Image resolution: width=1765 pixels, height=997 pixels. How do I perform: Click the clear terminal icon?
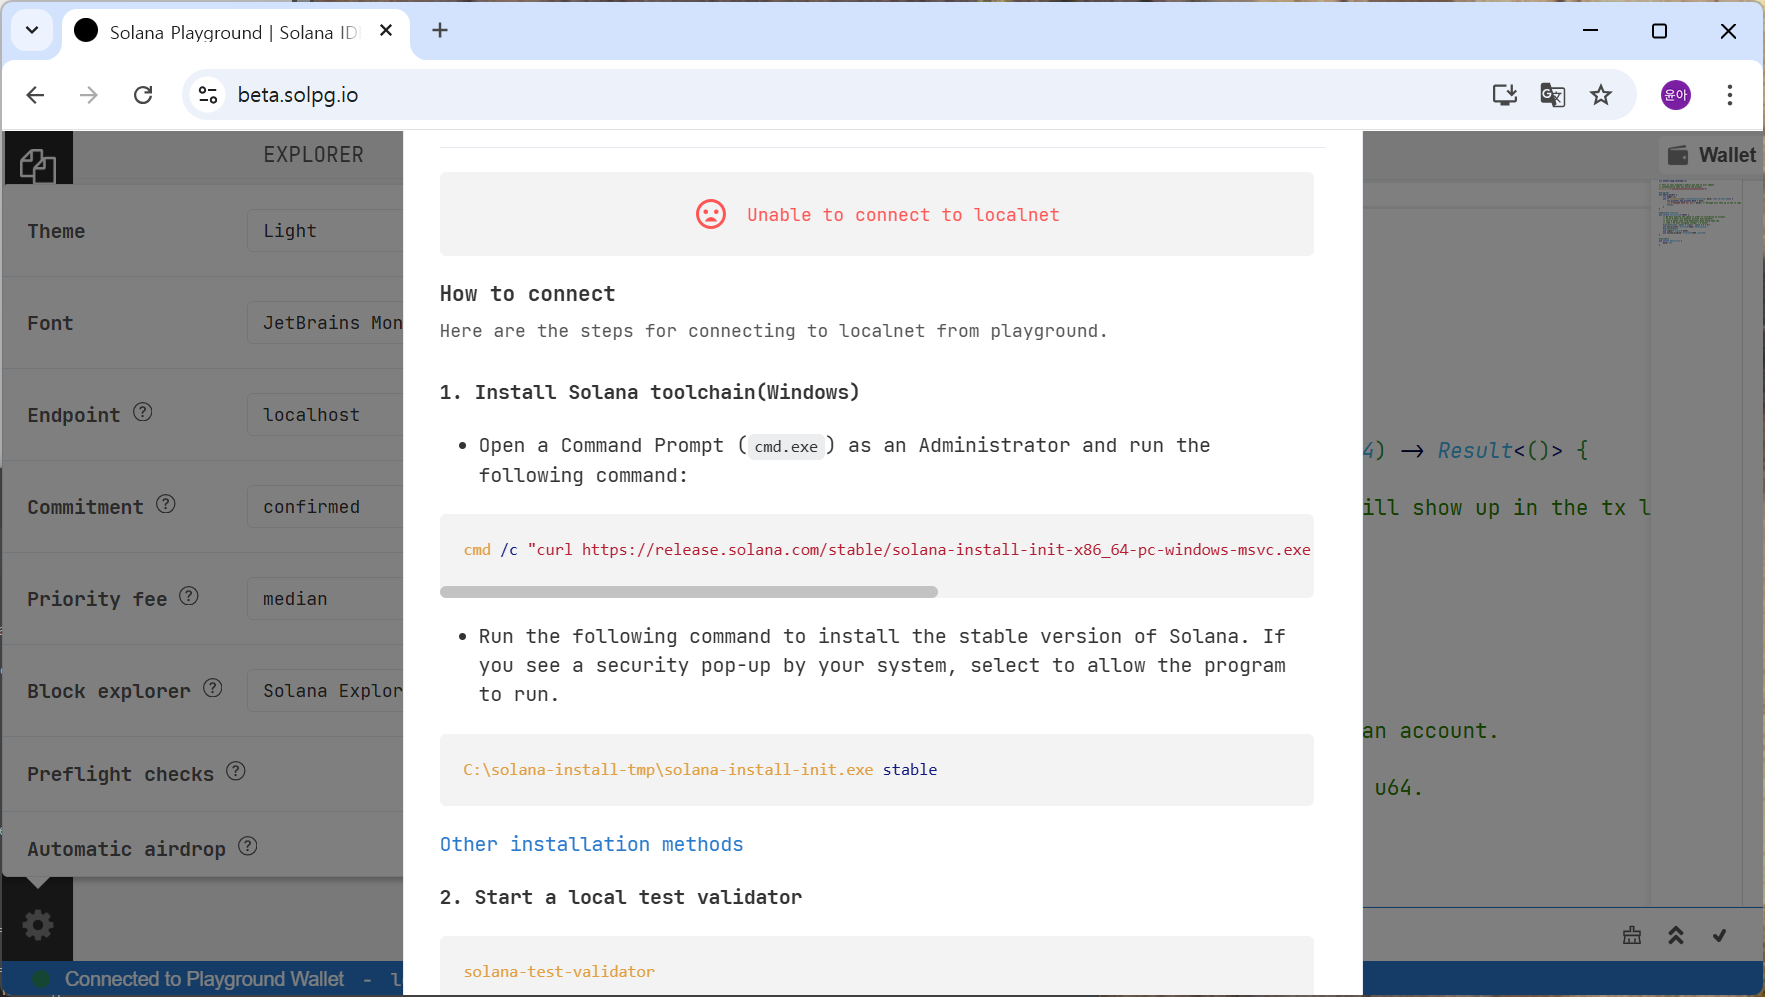tap(1632, 935)
